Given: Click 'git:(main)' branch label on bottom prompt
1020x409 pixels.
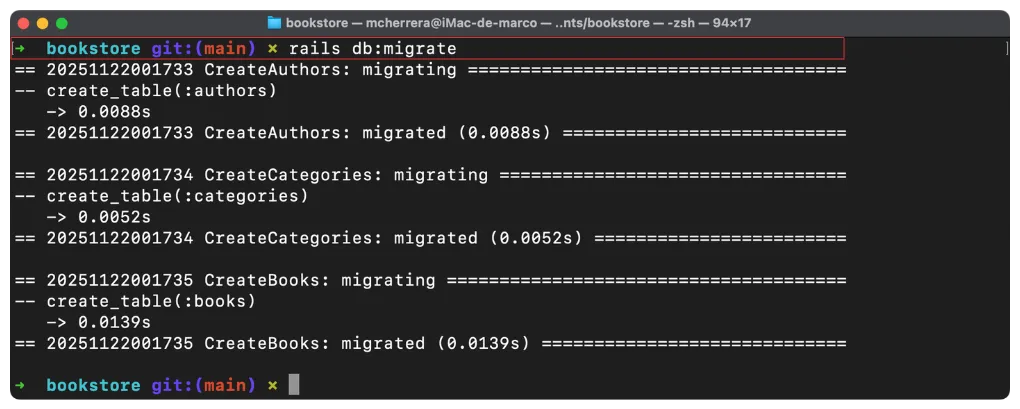Looking at the screenshot, I should click(x=204, y=385).
